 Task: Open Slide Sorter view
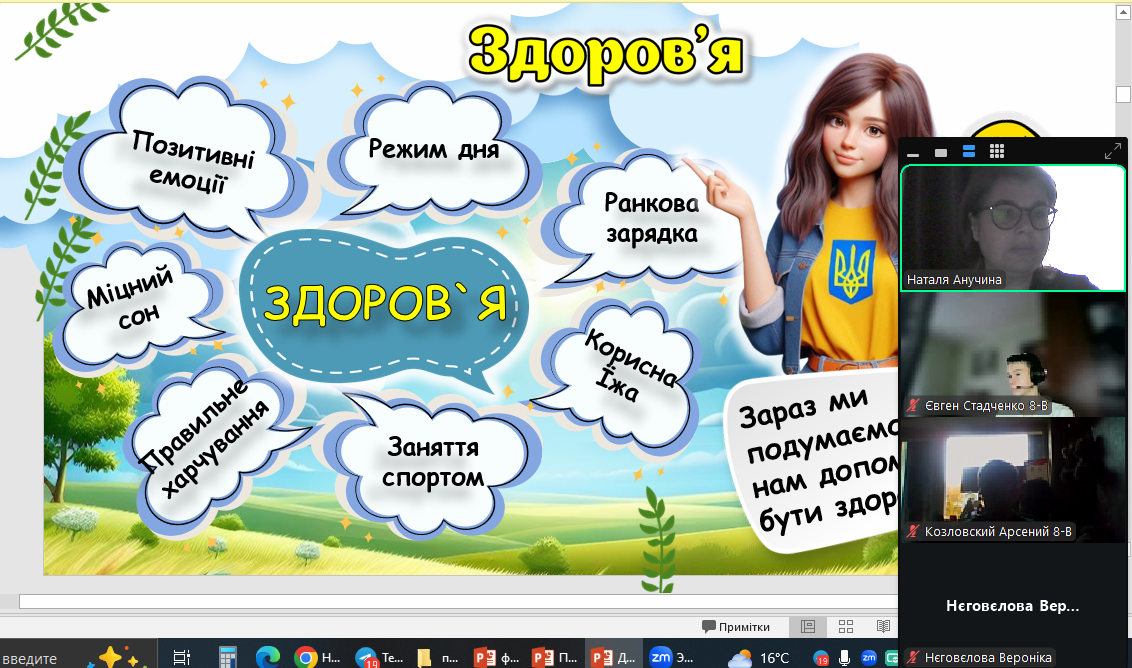tap(846, 627)
